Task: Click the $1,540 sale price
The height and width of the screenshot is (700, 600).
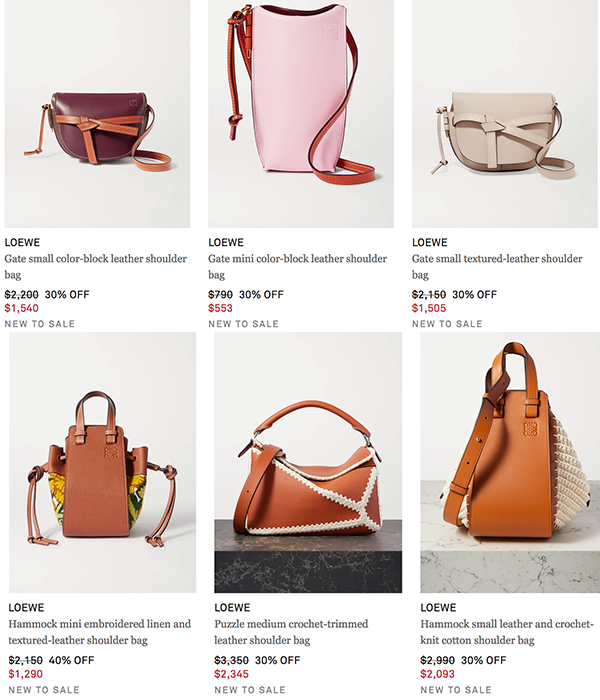Action: [21, 308]
